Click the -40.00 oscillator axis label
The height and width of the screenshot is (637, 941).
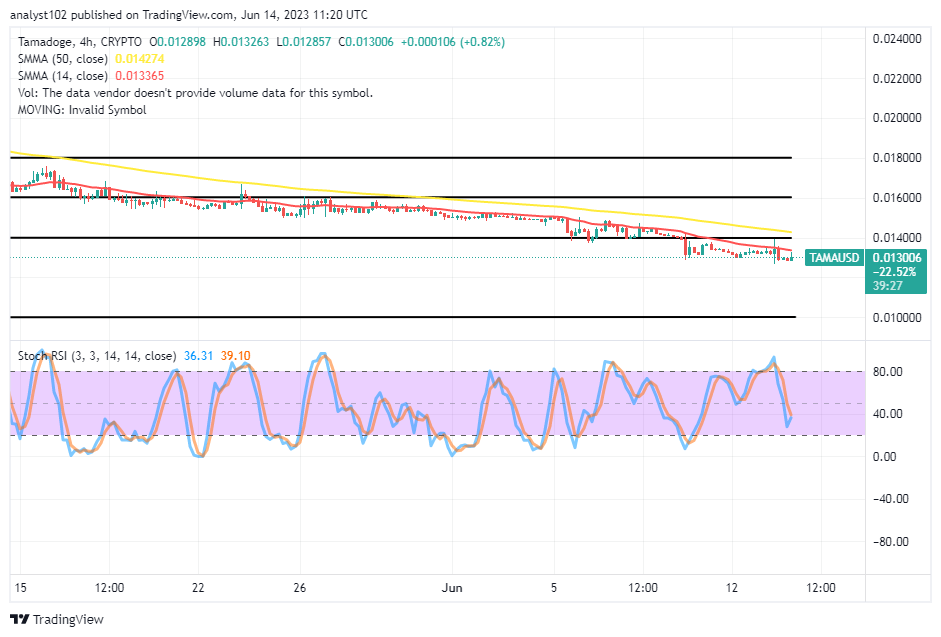click(891, 499)
